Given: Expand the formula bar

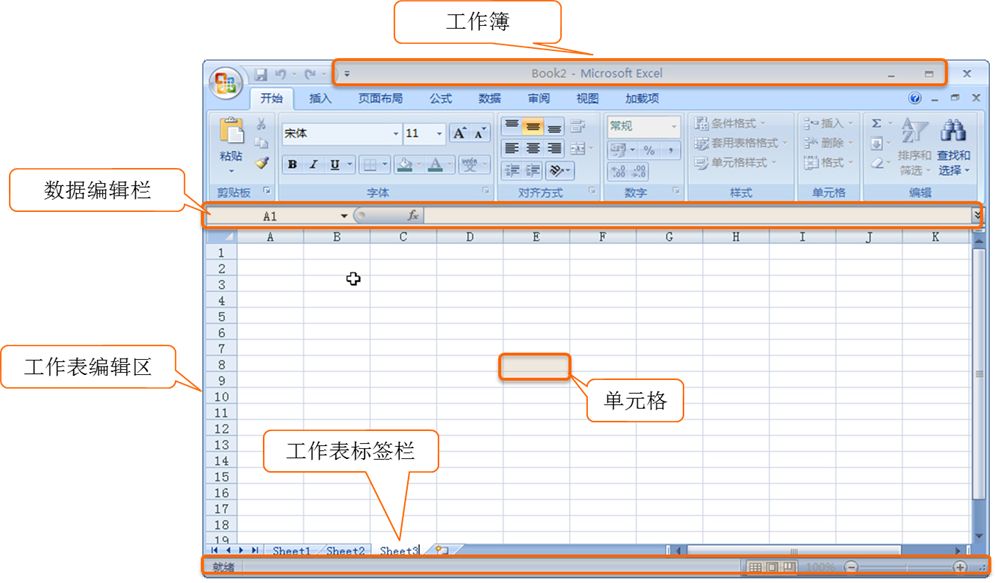Looking at the screenshot, I should point(977,216).
